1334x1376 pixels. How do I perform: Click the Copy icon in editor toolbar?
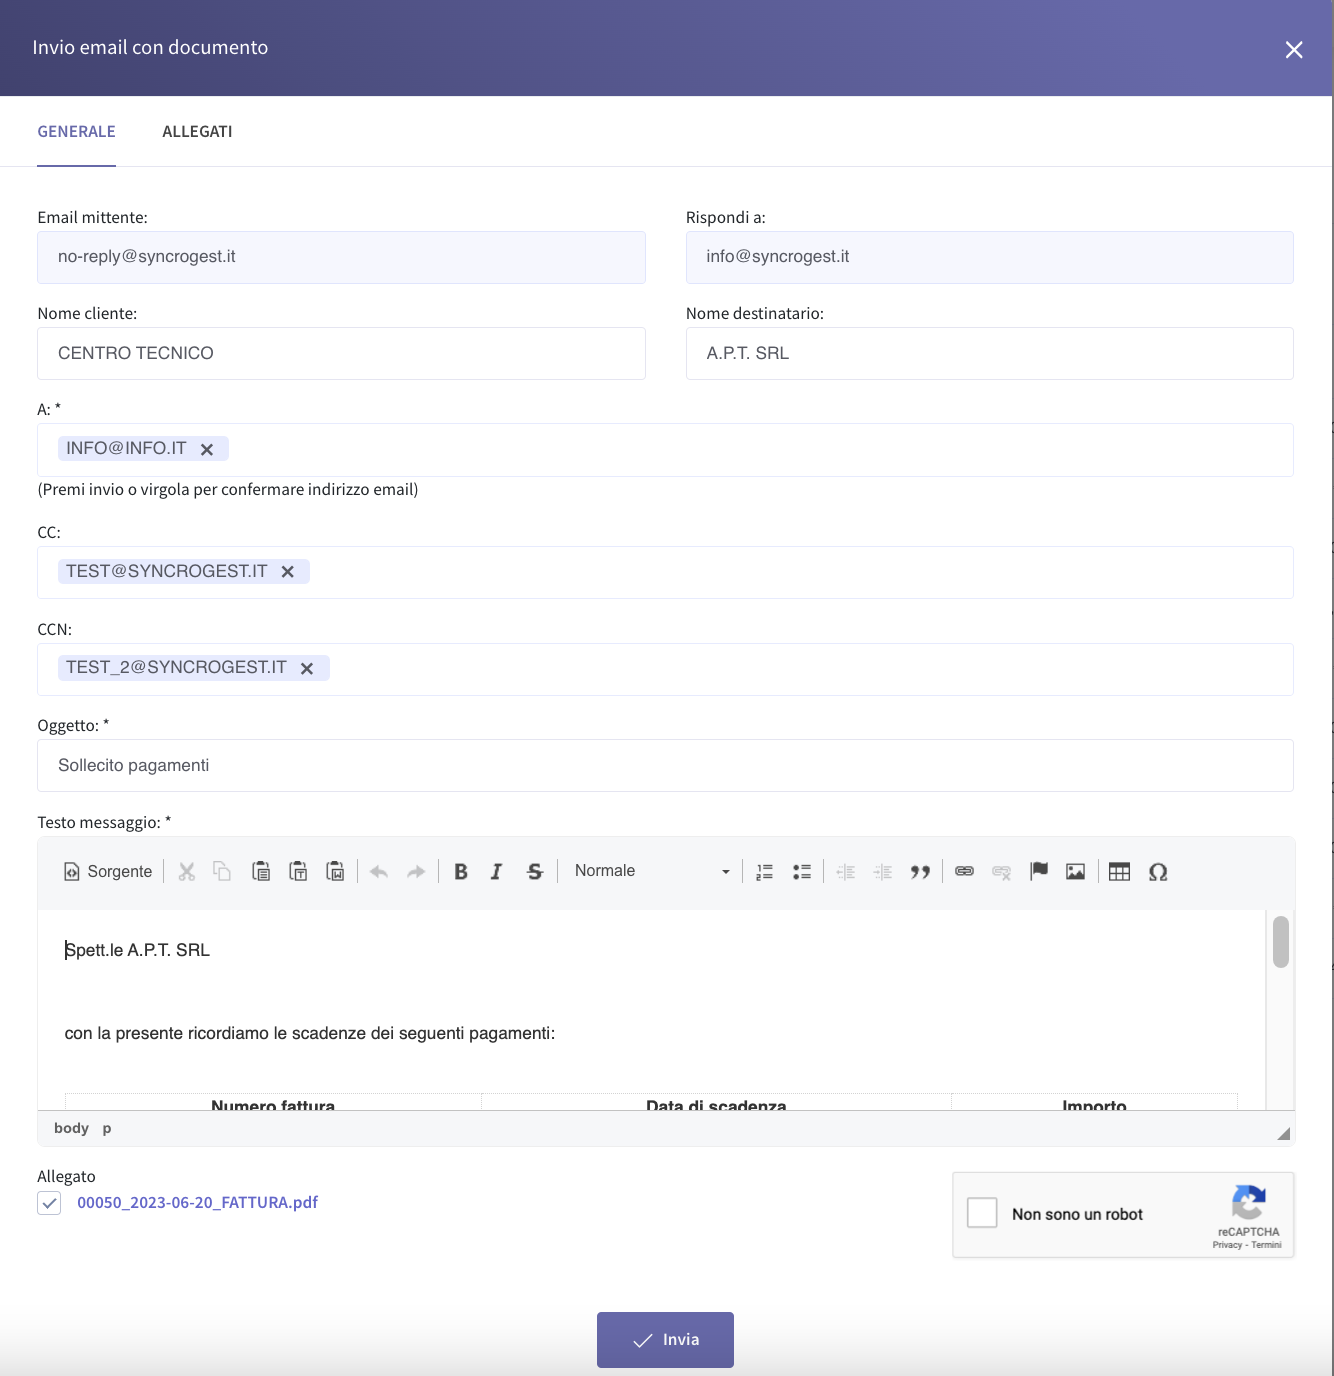point(222,872)
